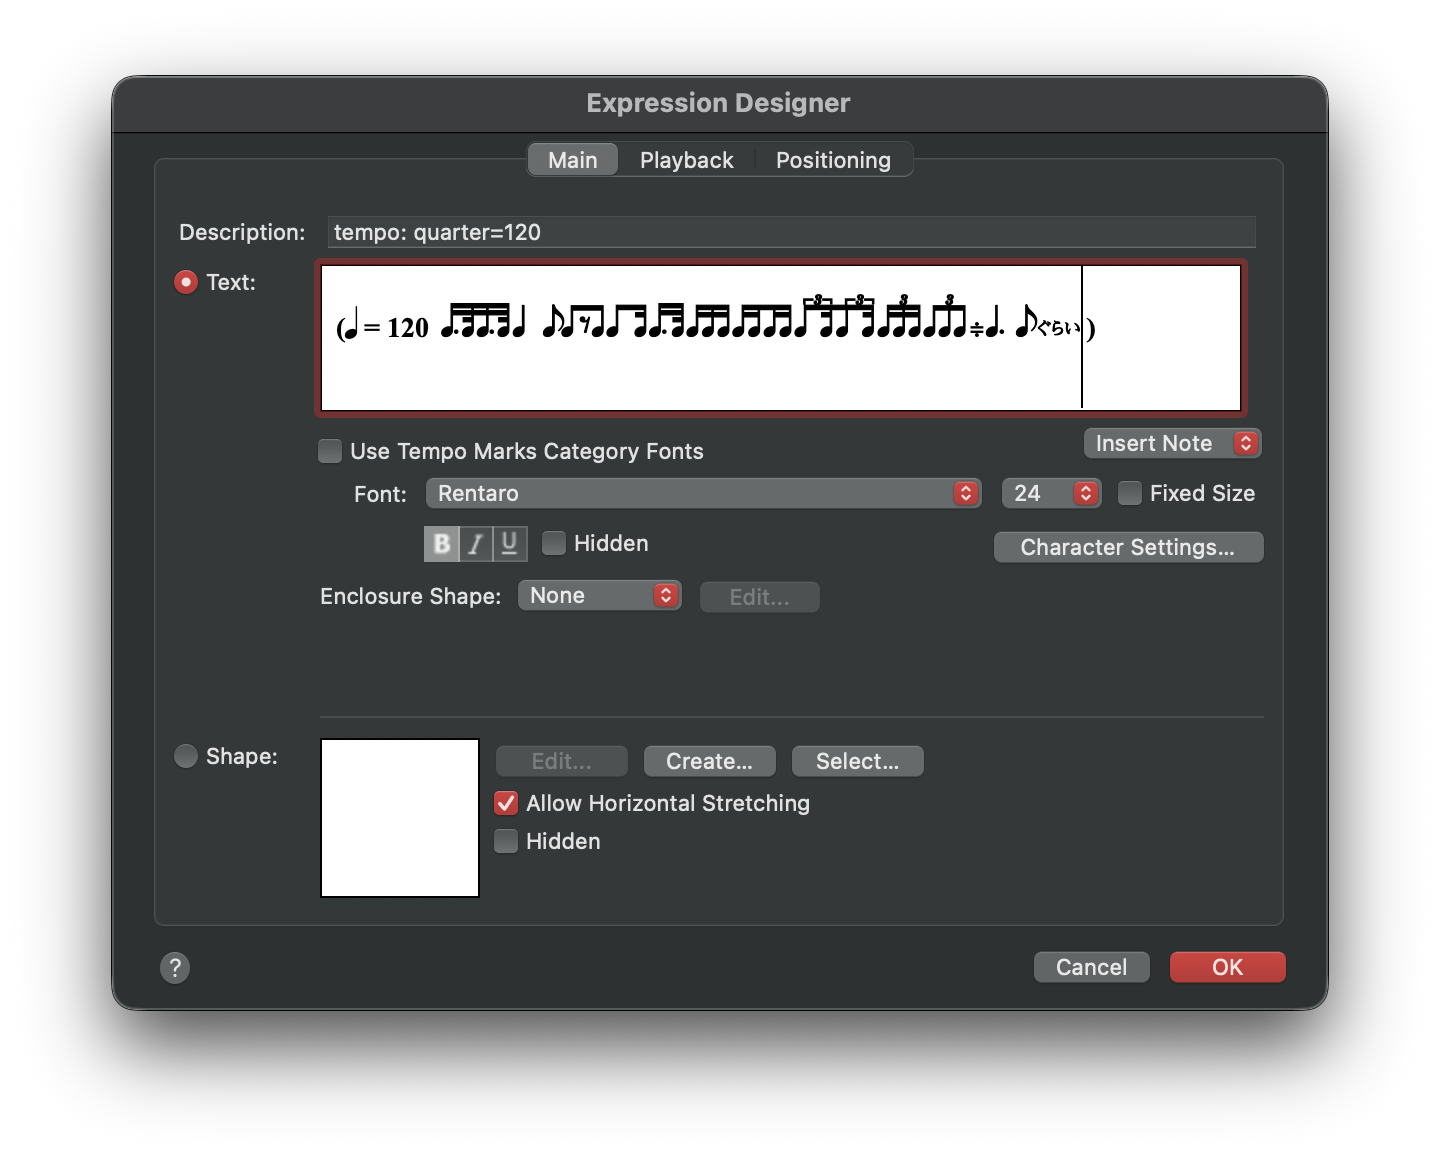Toggle Underline text style button
Image resolution: width=1440 pixels, height=1158 pixels.
click(510, 544)
